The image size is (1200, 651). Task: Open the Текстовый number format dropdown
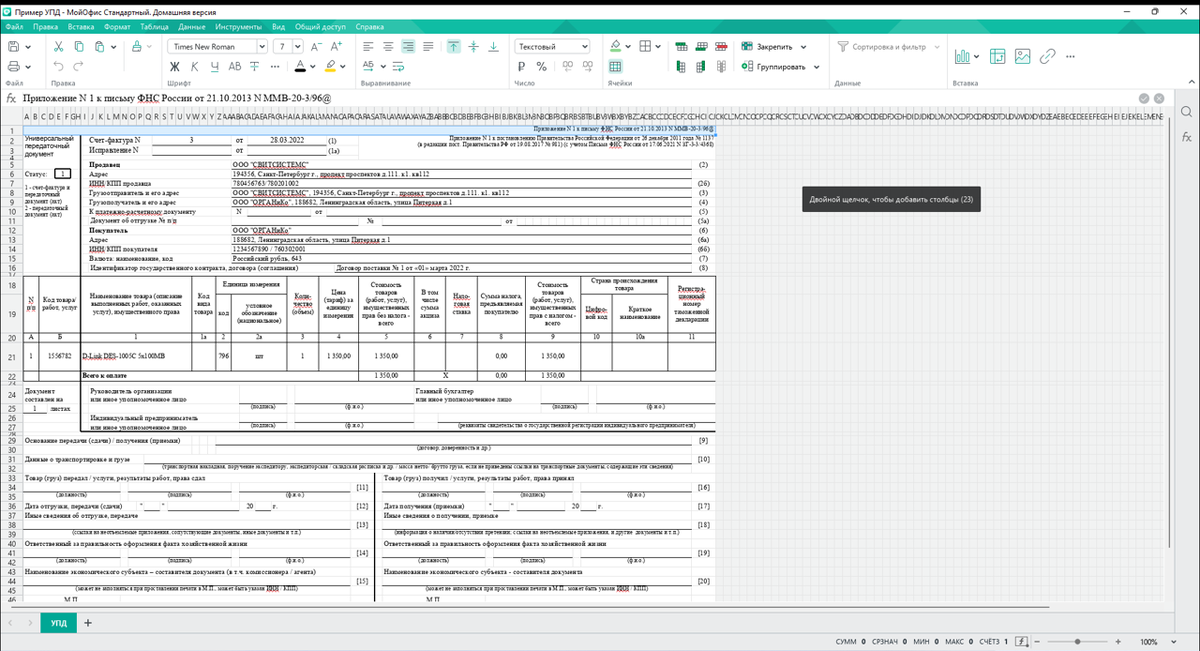pos(552,47)
